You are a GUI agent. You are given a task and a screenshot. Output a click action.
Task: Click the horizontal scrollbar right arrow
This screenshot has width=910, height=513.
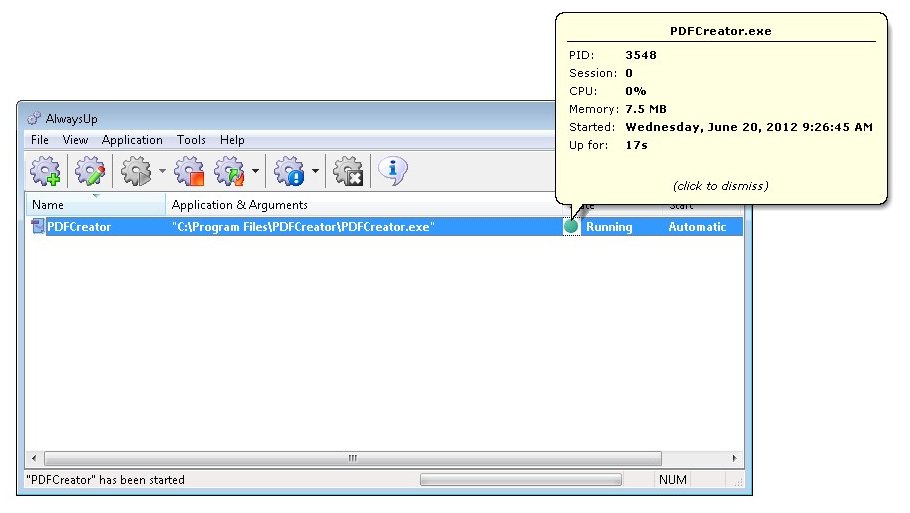pyautogui.click(x=735, y=458)
